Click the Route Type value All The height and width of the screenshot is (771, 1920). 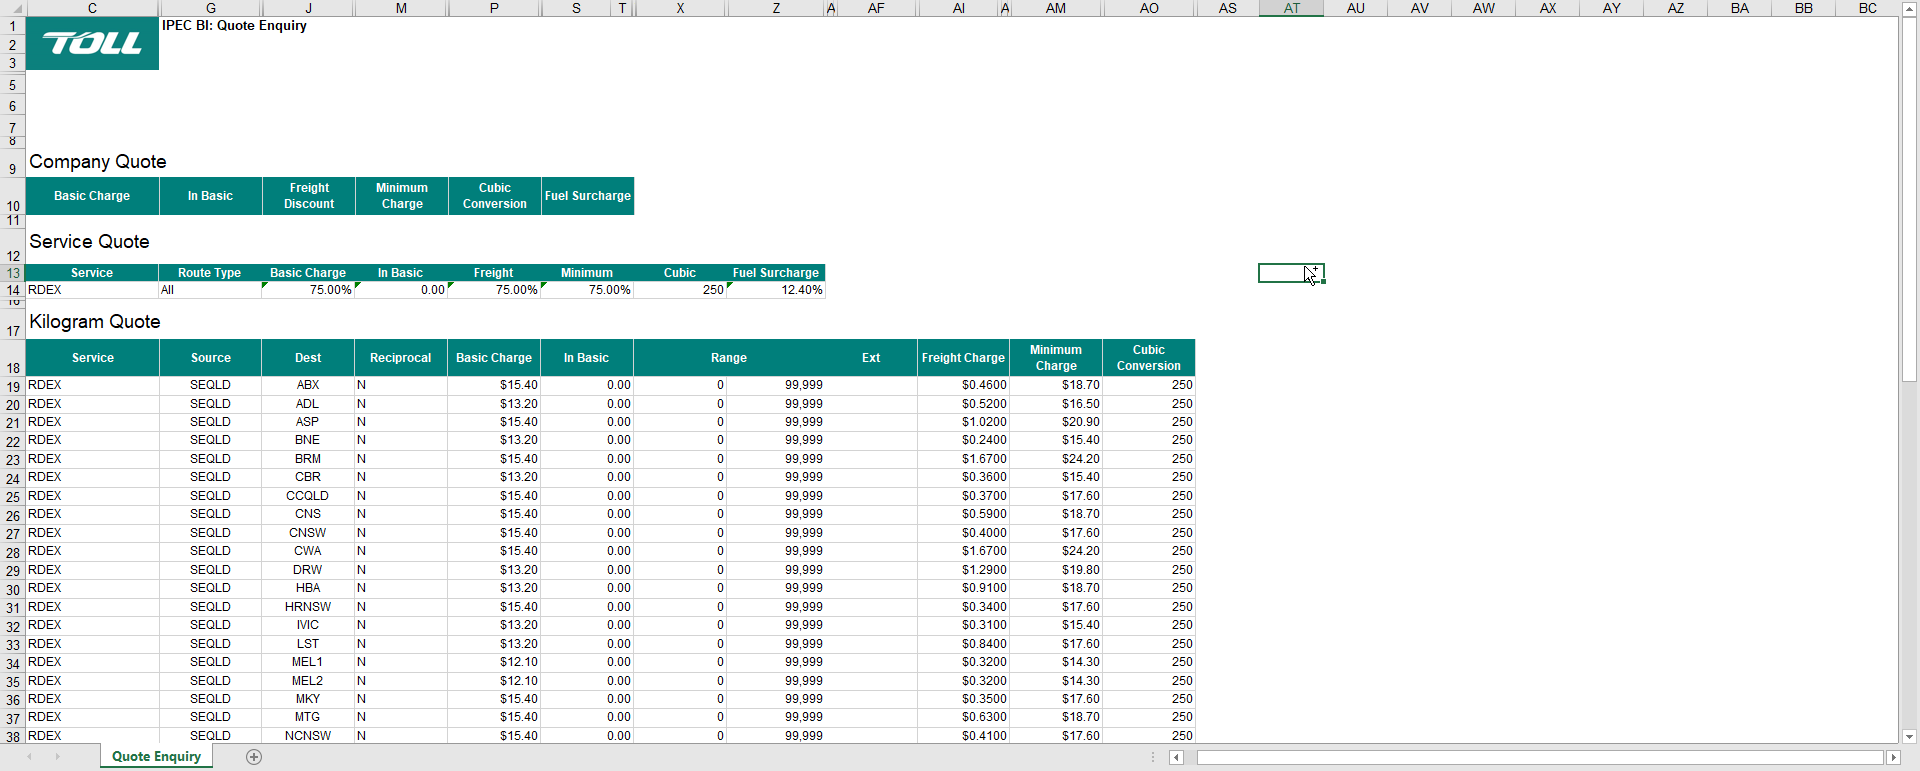[x=209, y=290]
